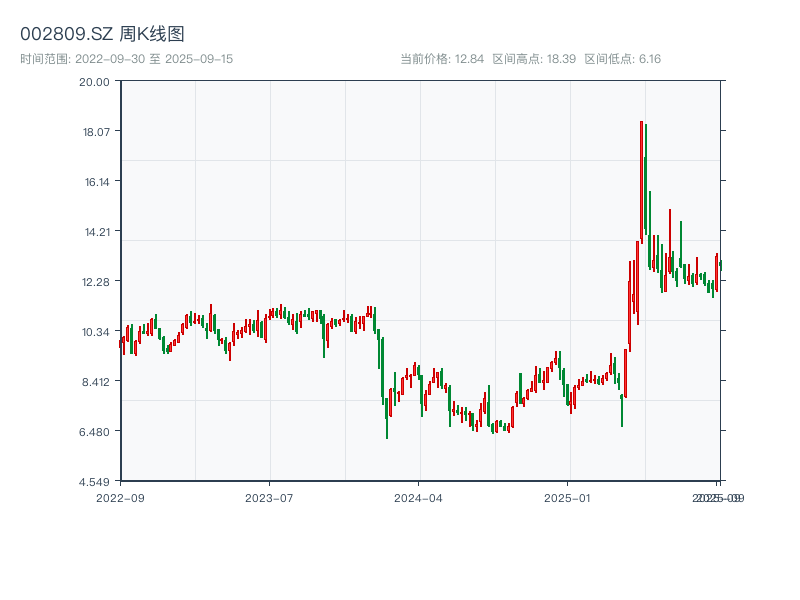
Task: Click the 当前价格 12.84 label
Action: tap(442, 59)
